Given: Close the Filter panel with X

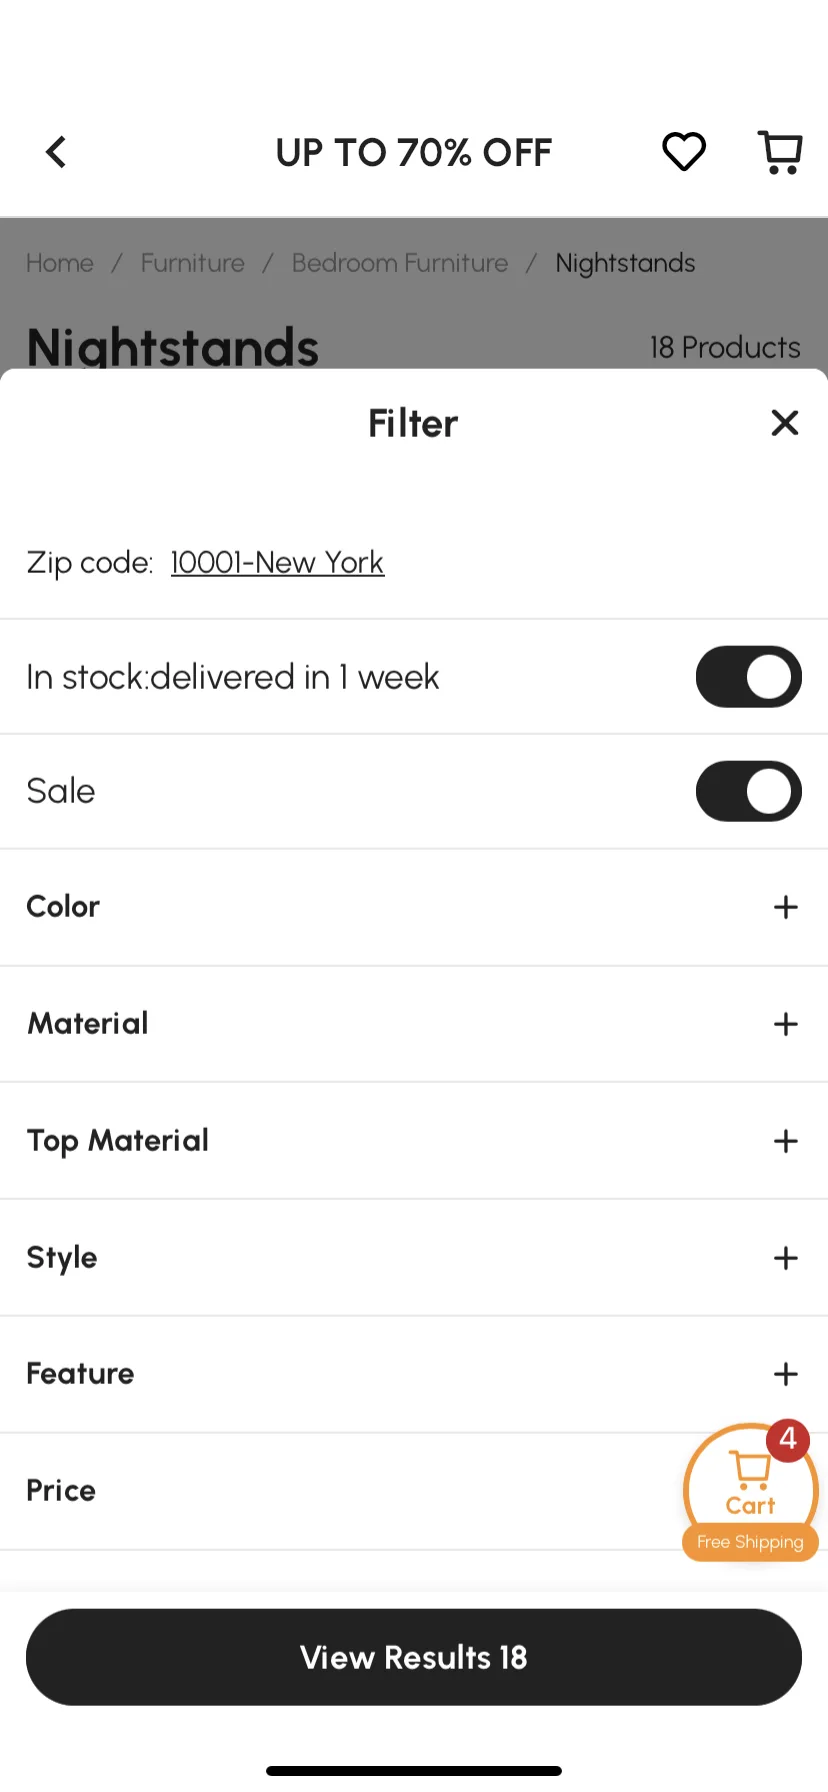Looking at the screenshot, I should point(785,423).
